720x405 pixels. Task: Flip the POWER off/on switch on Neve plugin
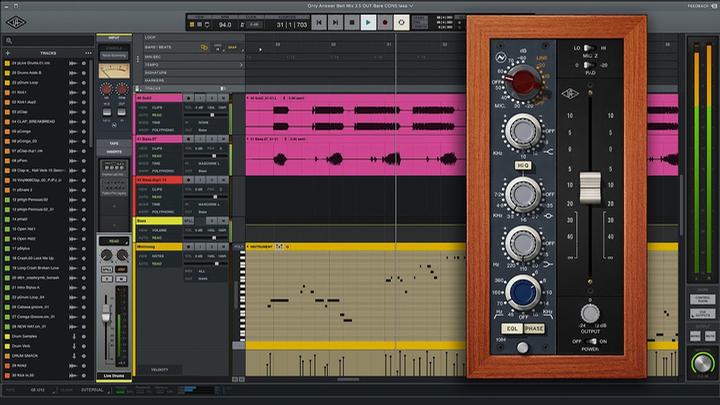click(x=591, y=341)
